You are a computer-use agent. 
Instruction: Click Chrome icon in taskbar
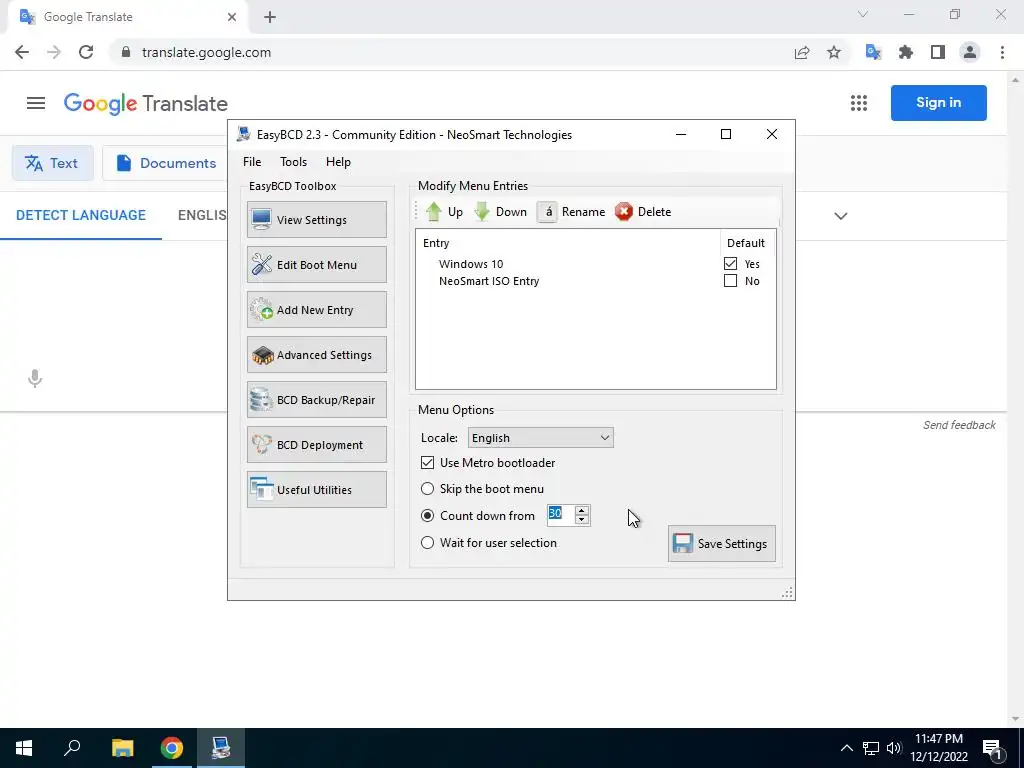click(172, 748)
